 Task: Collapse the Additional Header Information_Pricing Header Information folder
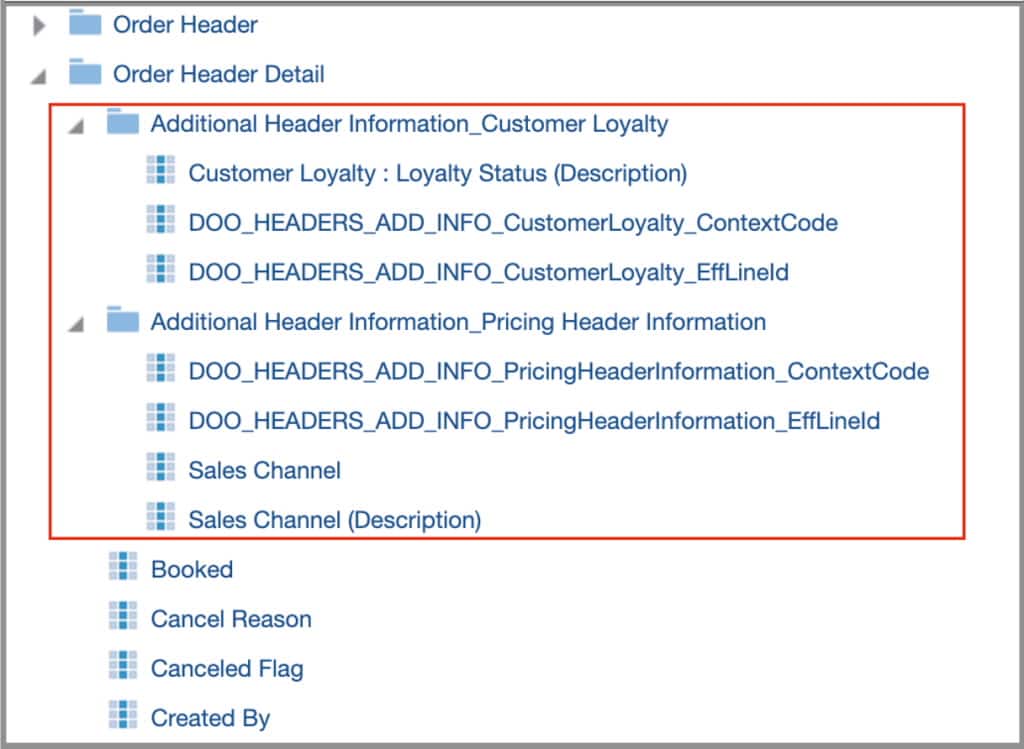pyautogui.click(x=78, y=321)
